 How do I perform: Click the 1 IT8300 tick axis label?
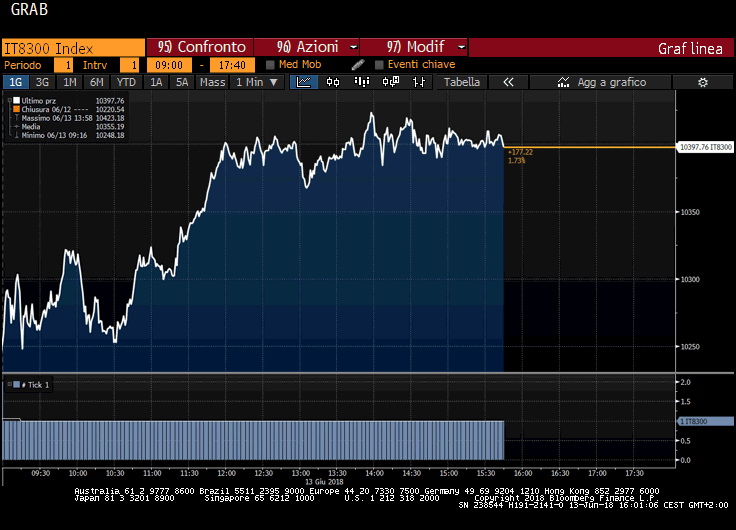point(706,421)
